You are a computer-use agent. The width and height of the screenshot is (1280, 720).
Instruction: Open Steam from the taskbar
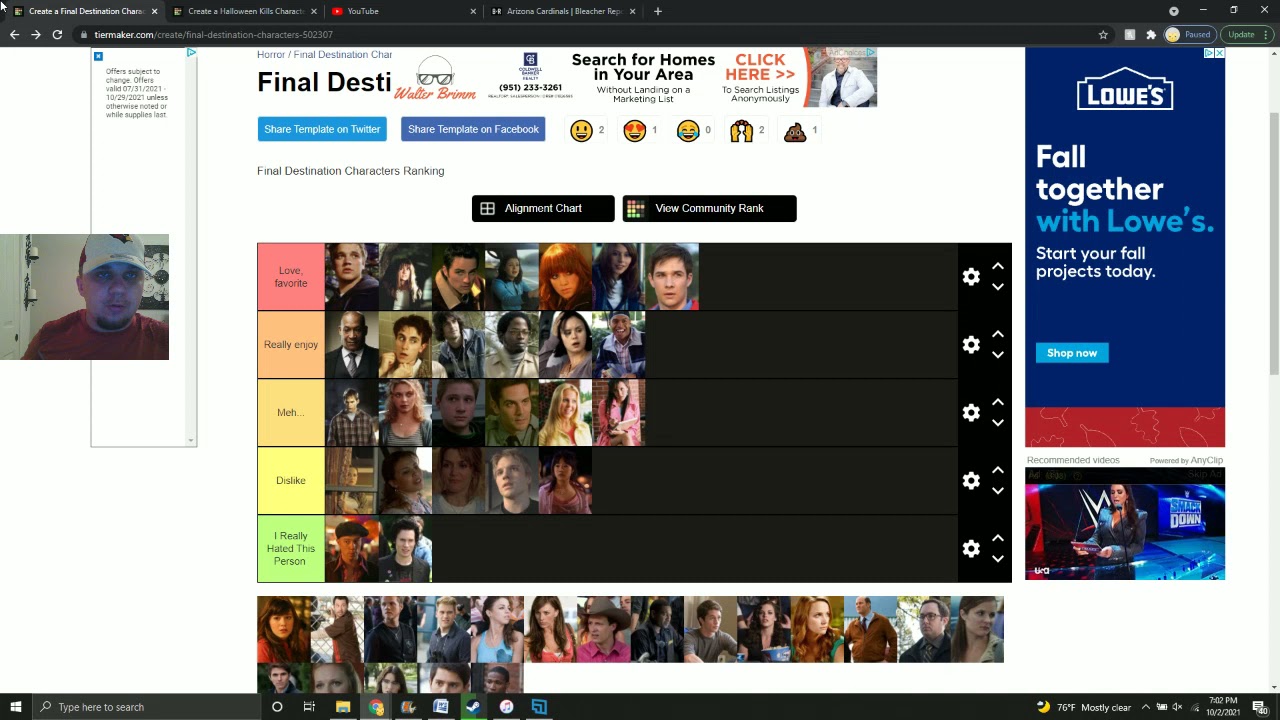click(473, 707)
